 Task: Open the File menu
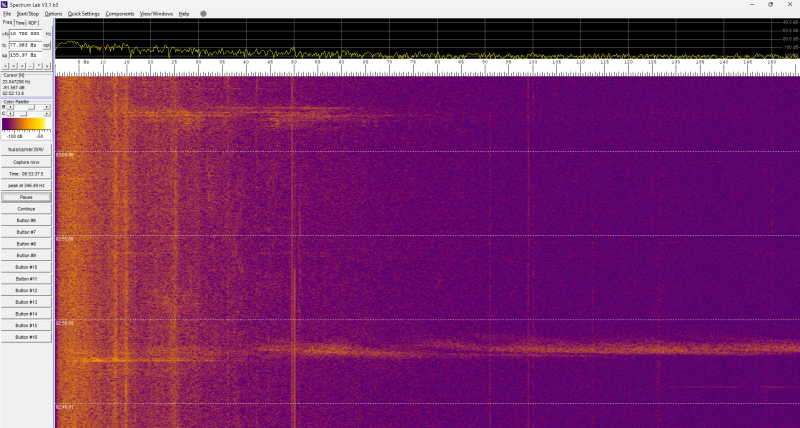tap(7, 14)
